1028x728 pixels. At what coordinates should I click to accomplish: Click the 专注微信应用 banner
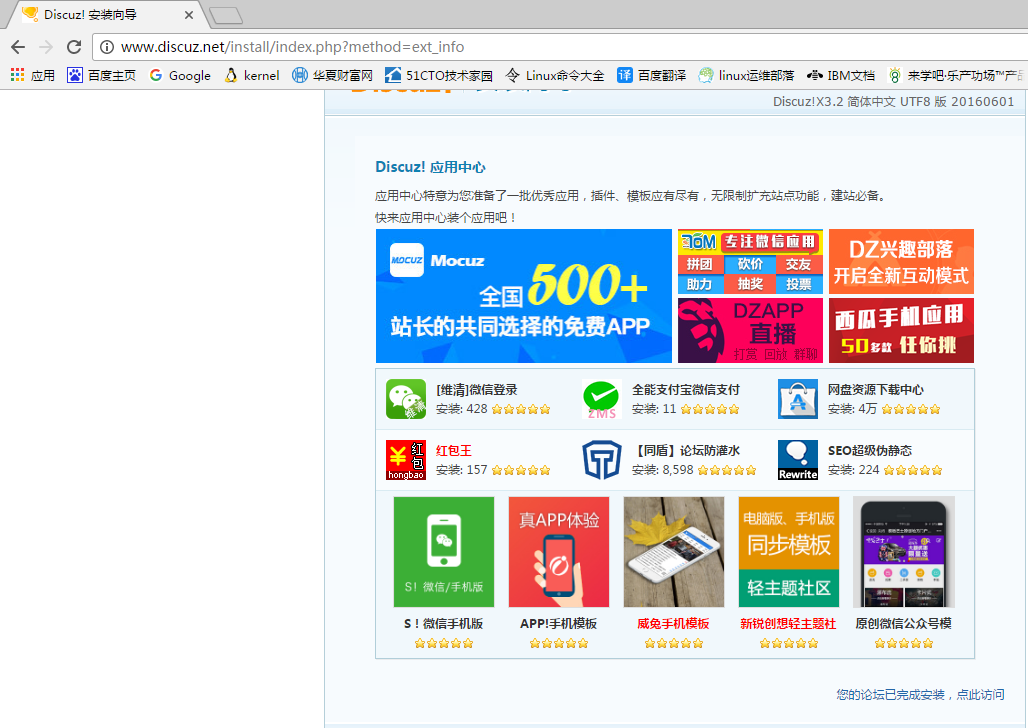(x=750, y=262)
